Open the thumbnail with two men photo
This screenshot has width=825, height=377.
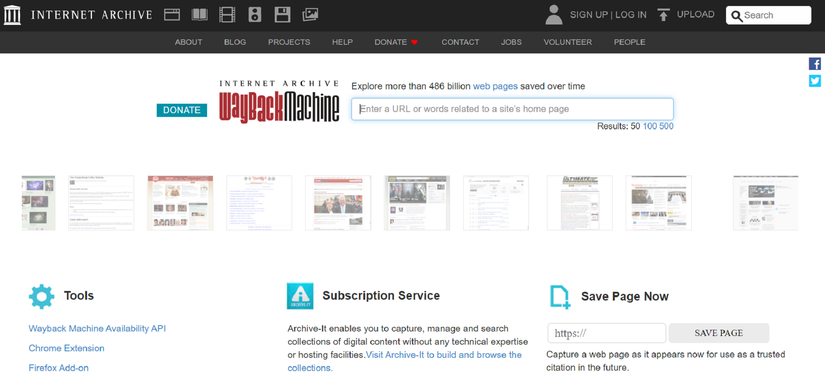coord(338,203)
